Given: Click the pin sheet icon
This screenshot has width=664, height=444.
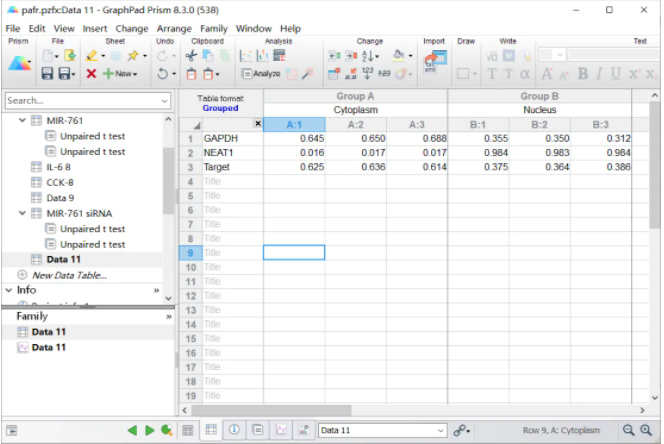Looking at the screenshot, I should click(133, 56).
